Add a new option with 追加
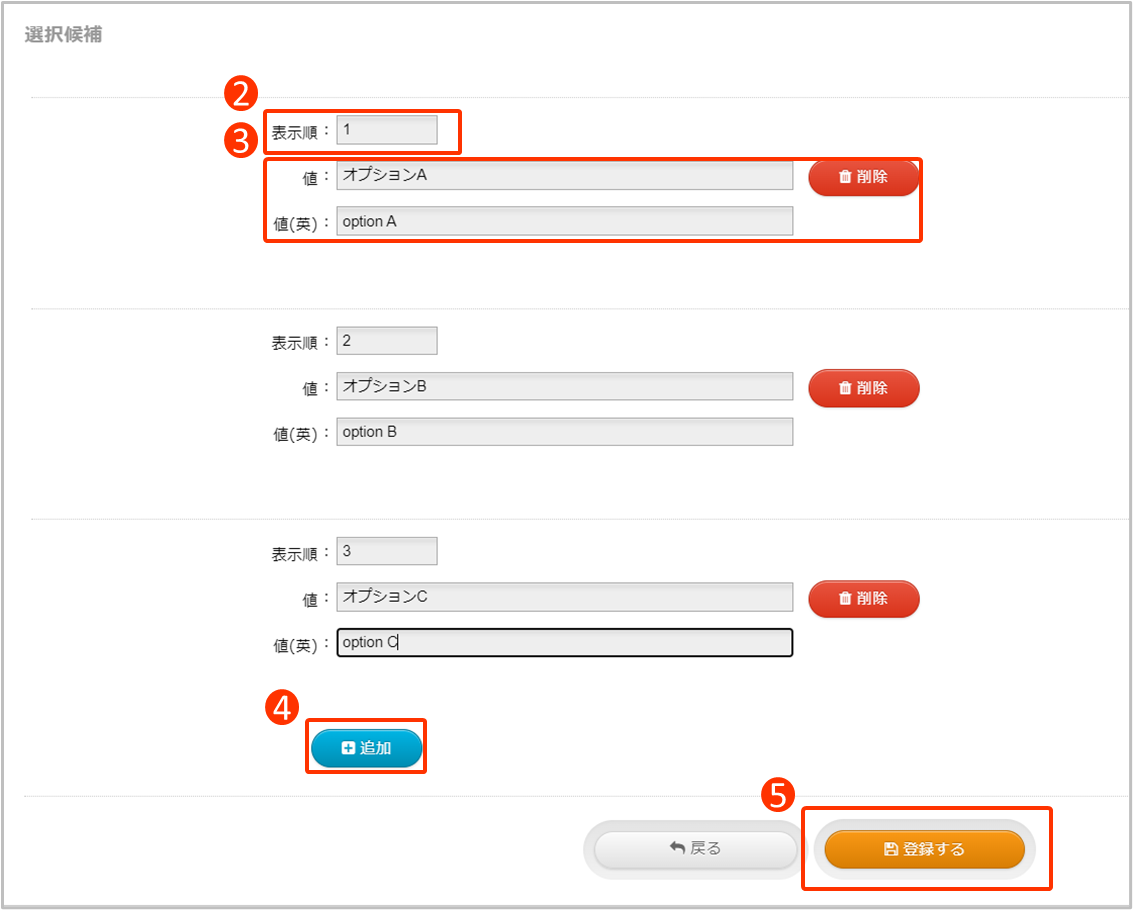Screen dimensions: 1133x910 pyautogui.click(x=367, y=748)
